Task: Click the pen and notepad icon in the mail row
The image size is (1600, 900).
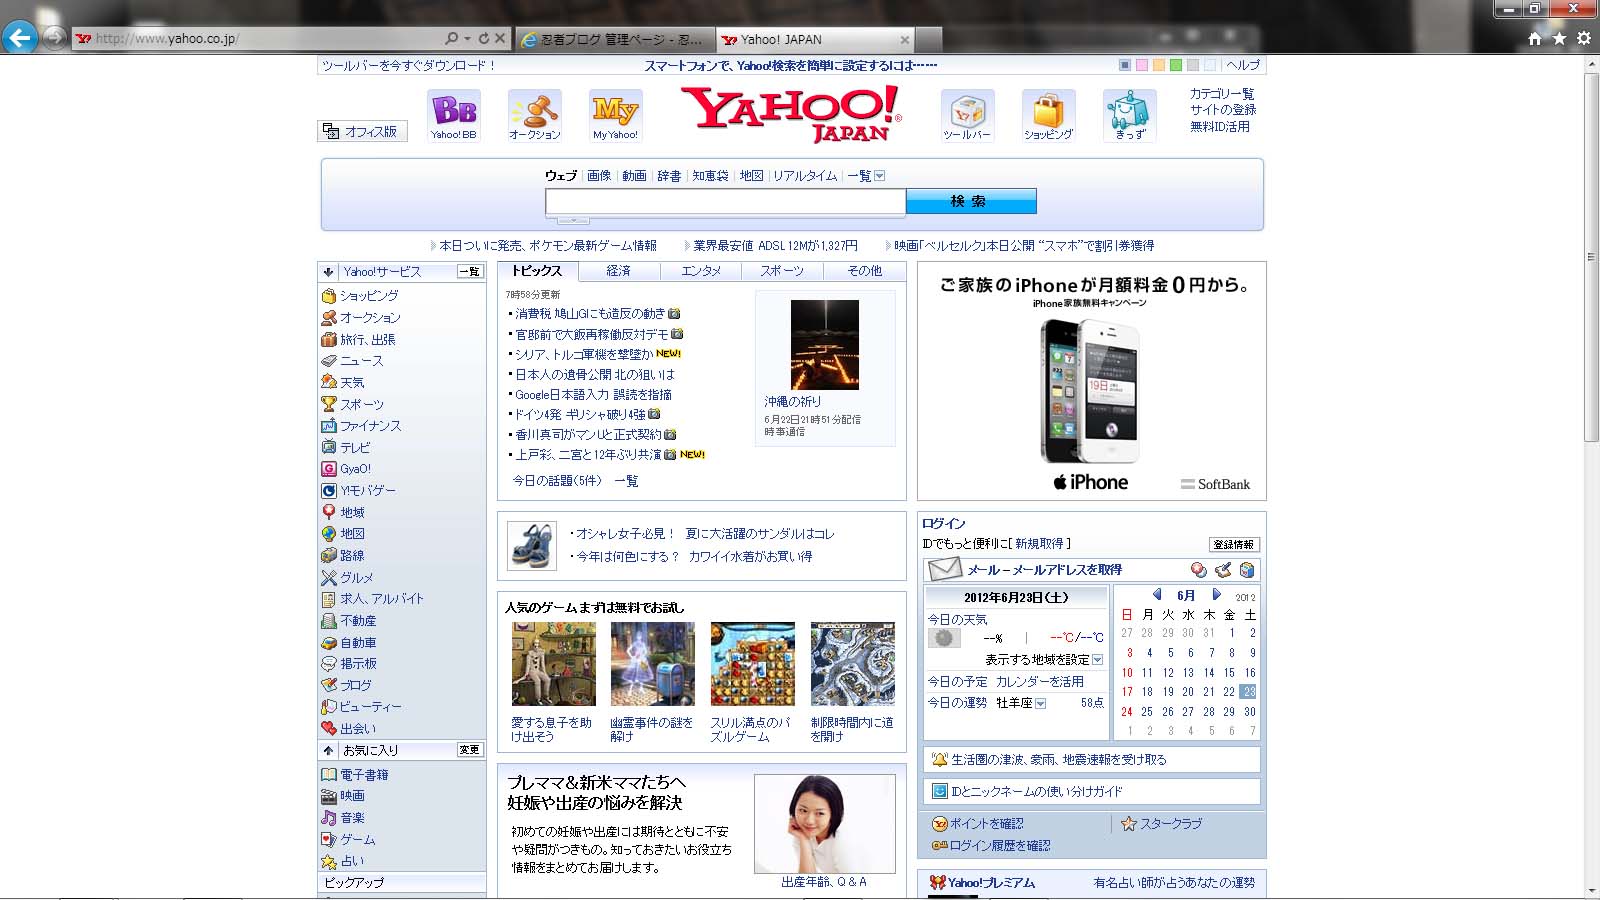Action: 1223,570
